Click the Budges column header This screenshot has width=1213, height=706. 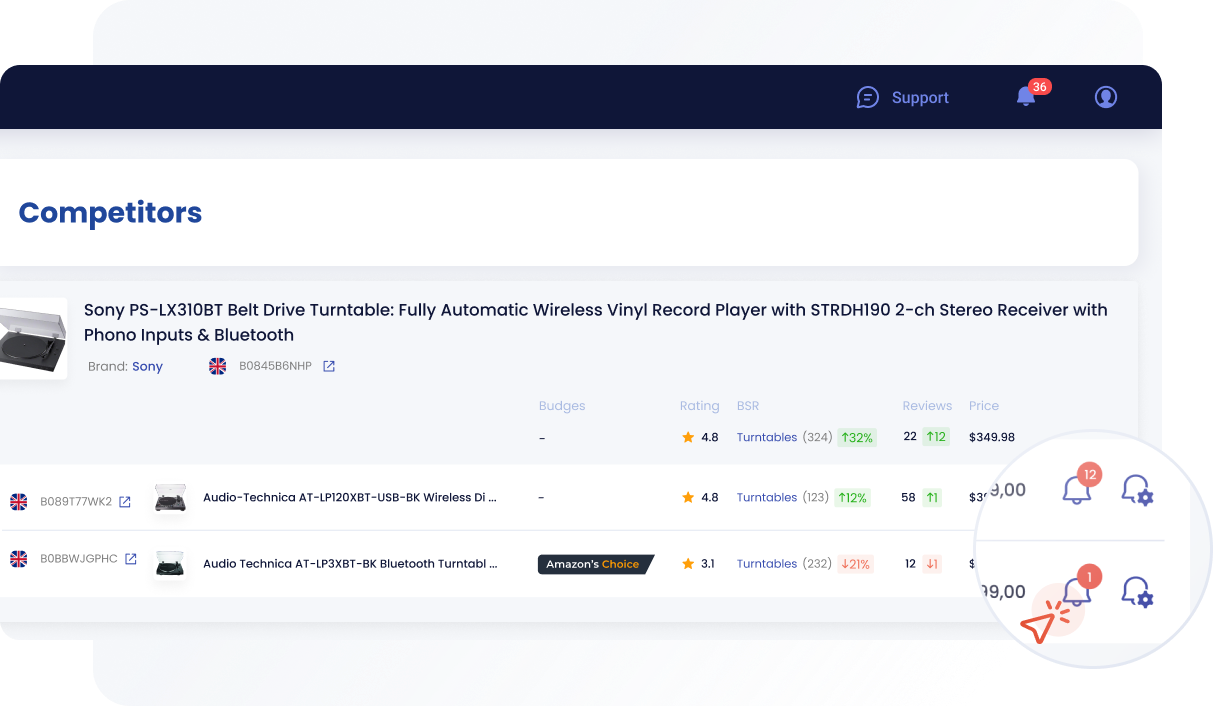[562, 406]
